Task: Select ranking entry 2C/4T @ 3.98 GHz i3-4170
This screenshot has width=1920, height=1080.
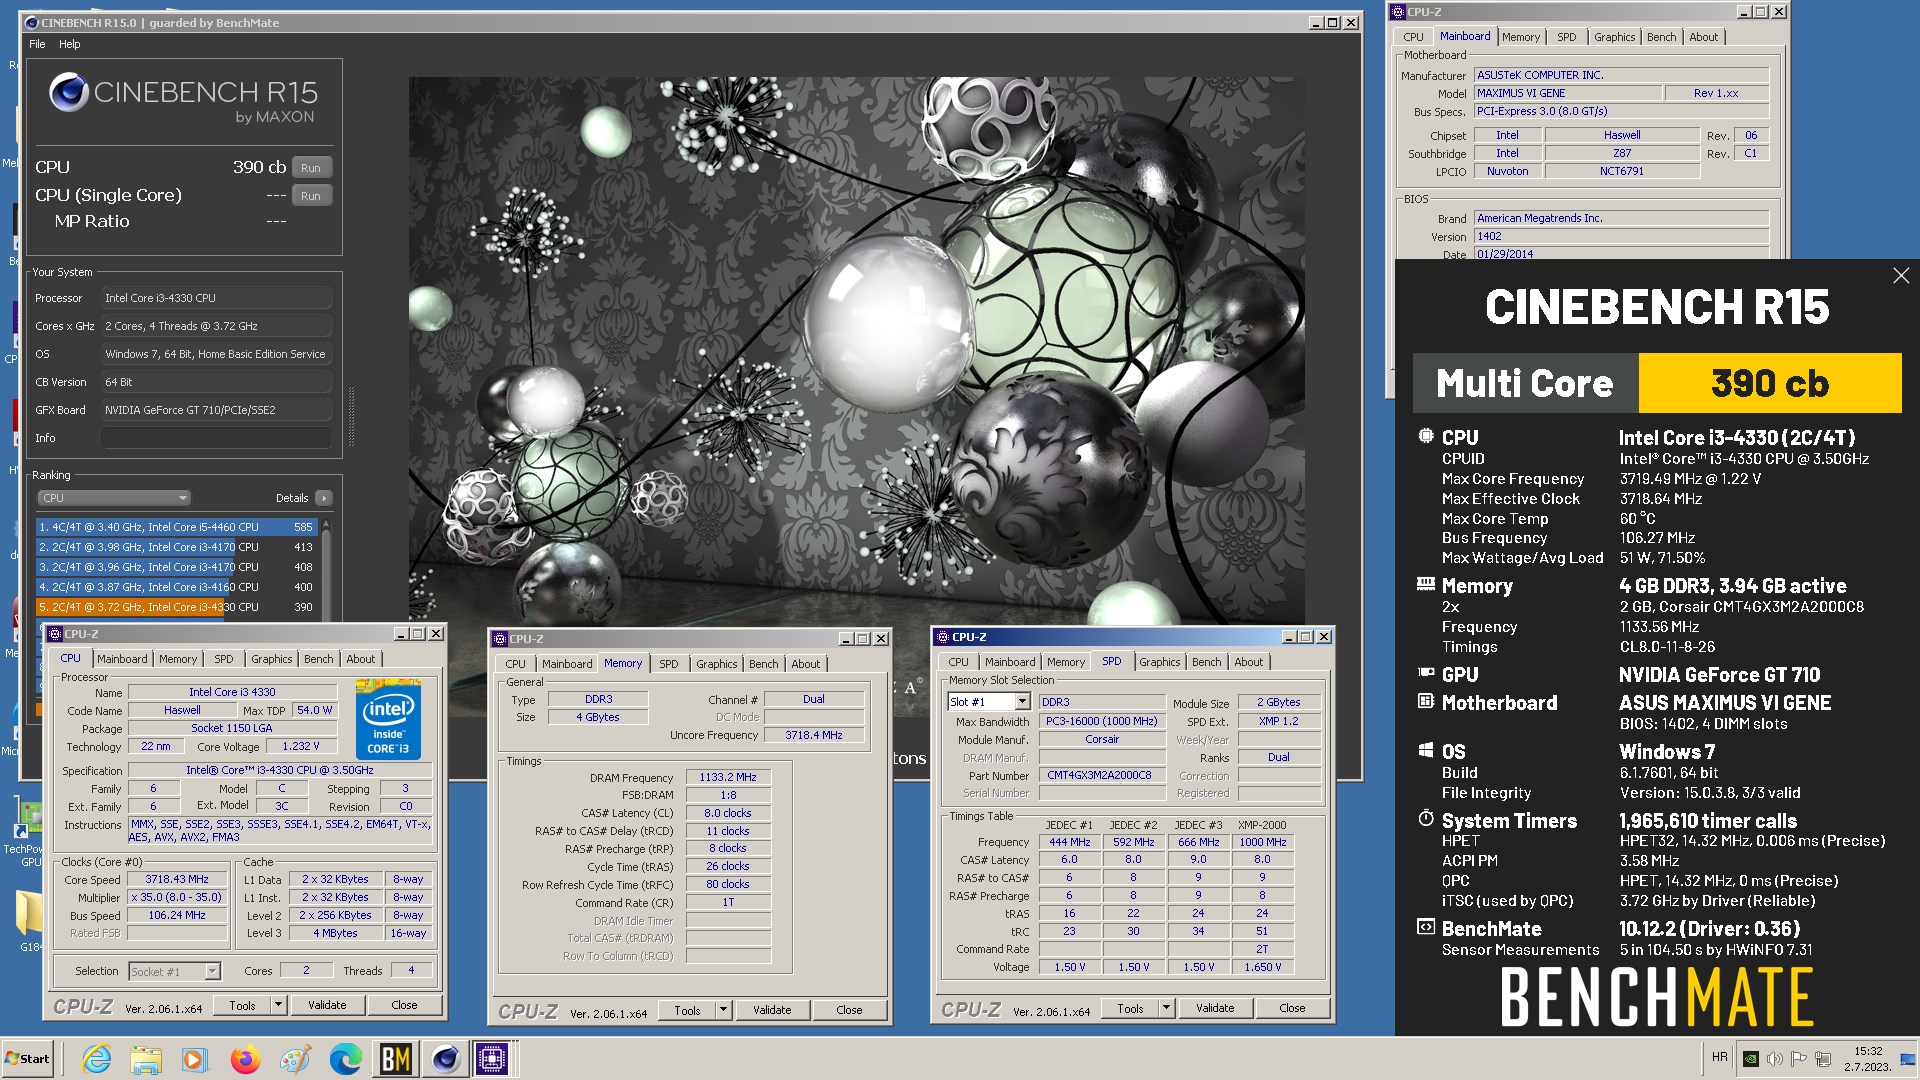Action: (176, 547)
